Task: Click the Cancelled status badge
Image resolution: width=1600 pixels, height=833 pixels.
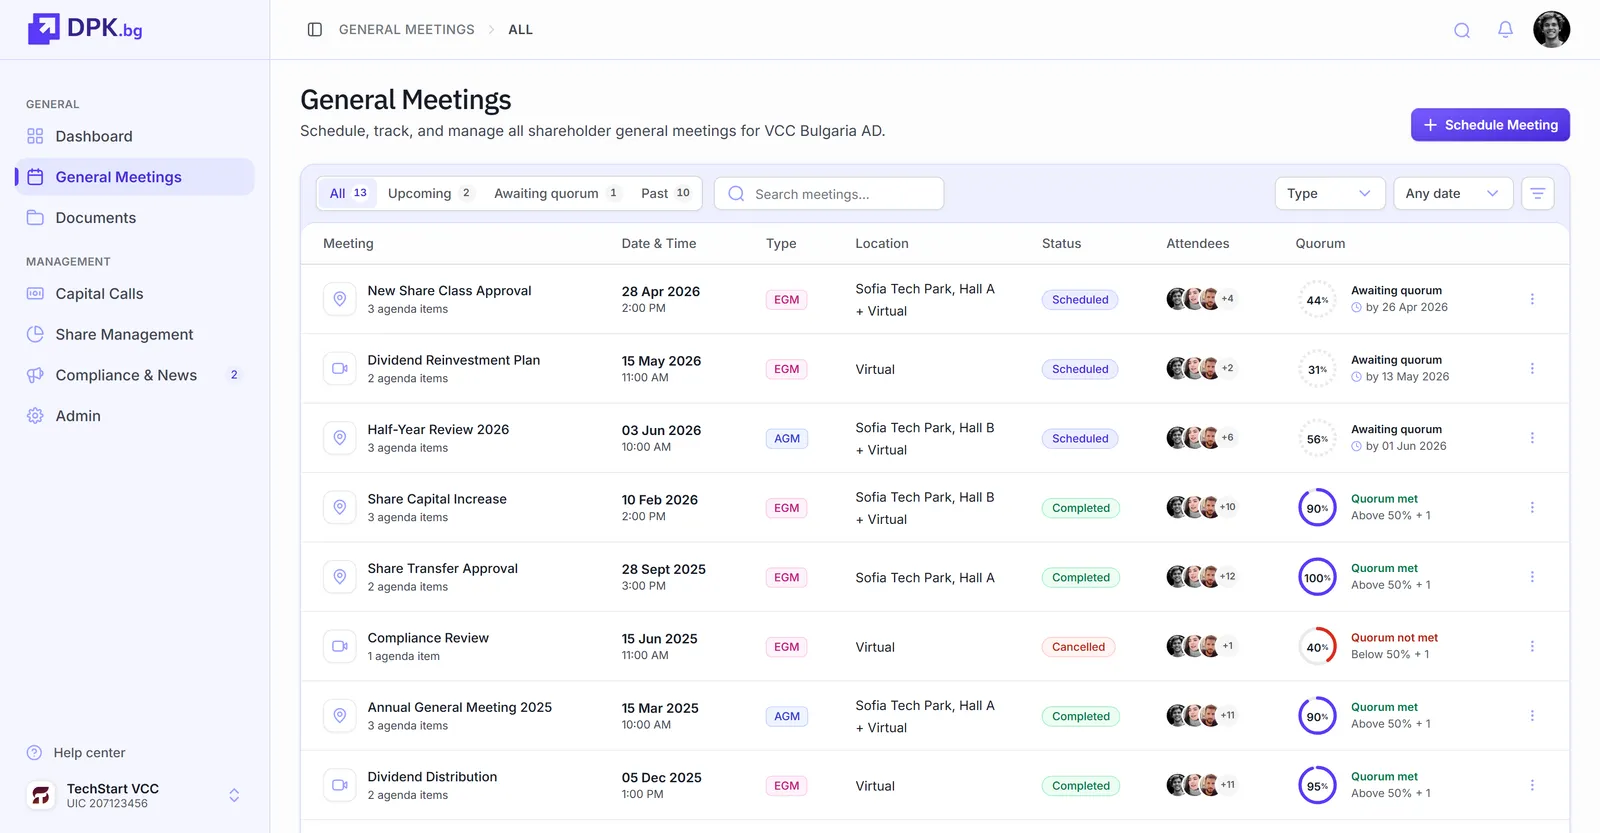Action: pos(1078,647)
